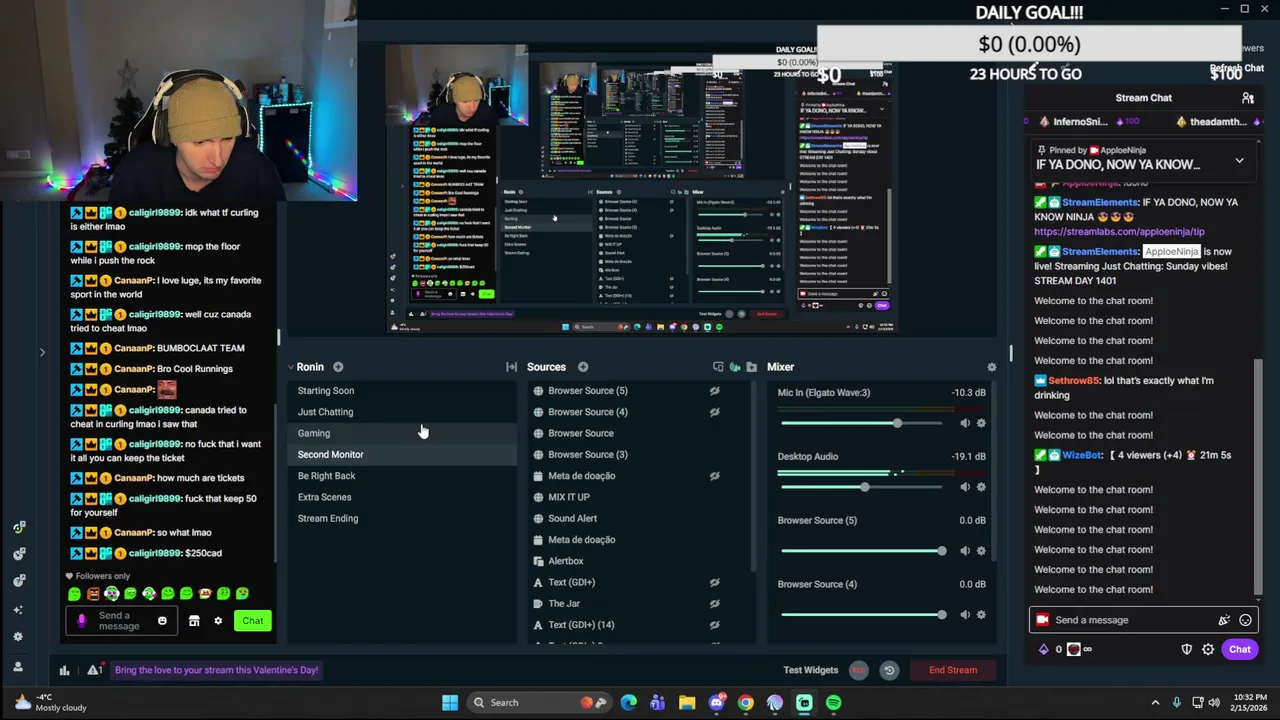Open Desktop Audio settings gear
Screen dimensions: 1280x720
pyautogui.click(x=981, y=487)
